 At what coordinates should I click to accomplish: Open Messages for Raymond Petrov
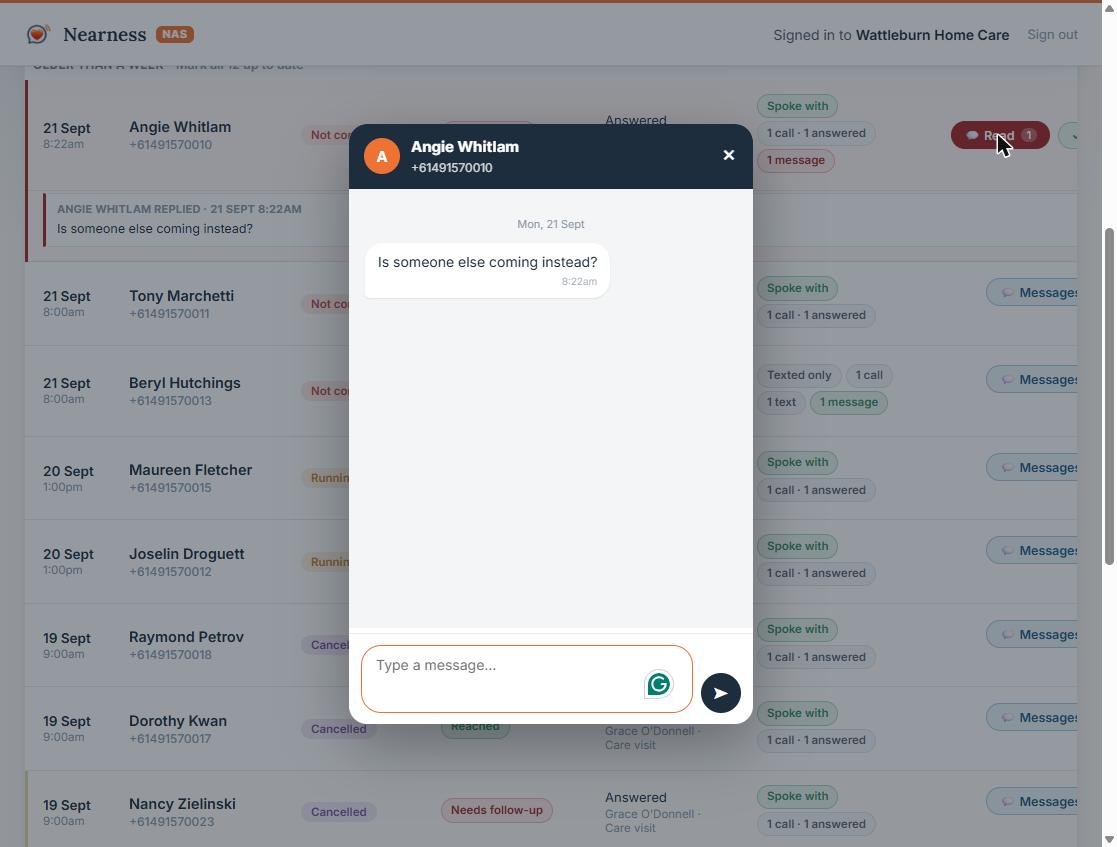(x=1032, y=635)
